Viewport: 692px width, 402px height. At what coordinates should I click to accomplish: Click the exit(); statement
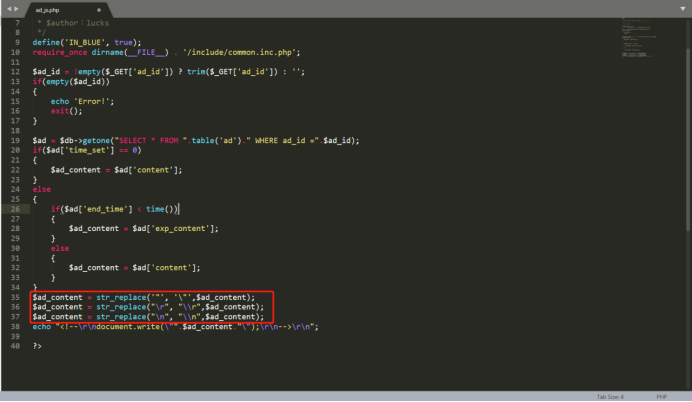[x=66, y=111]
